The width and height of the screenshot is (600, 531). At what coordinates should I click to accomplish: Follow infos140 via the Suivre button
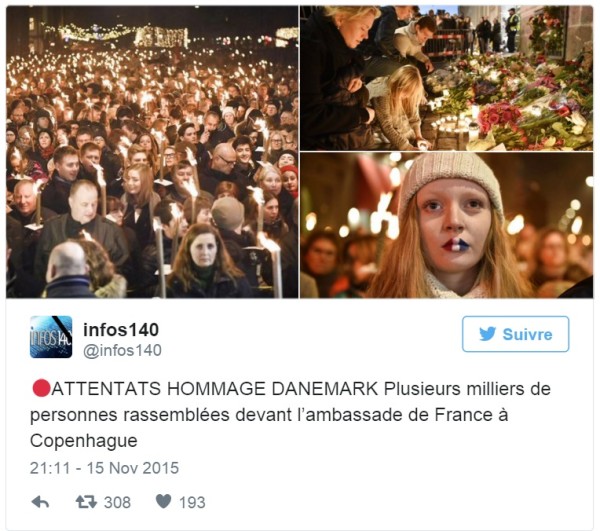[515, 334]
